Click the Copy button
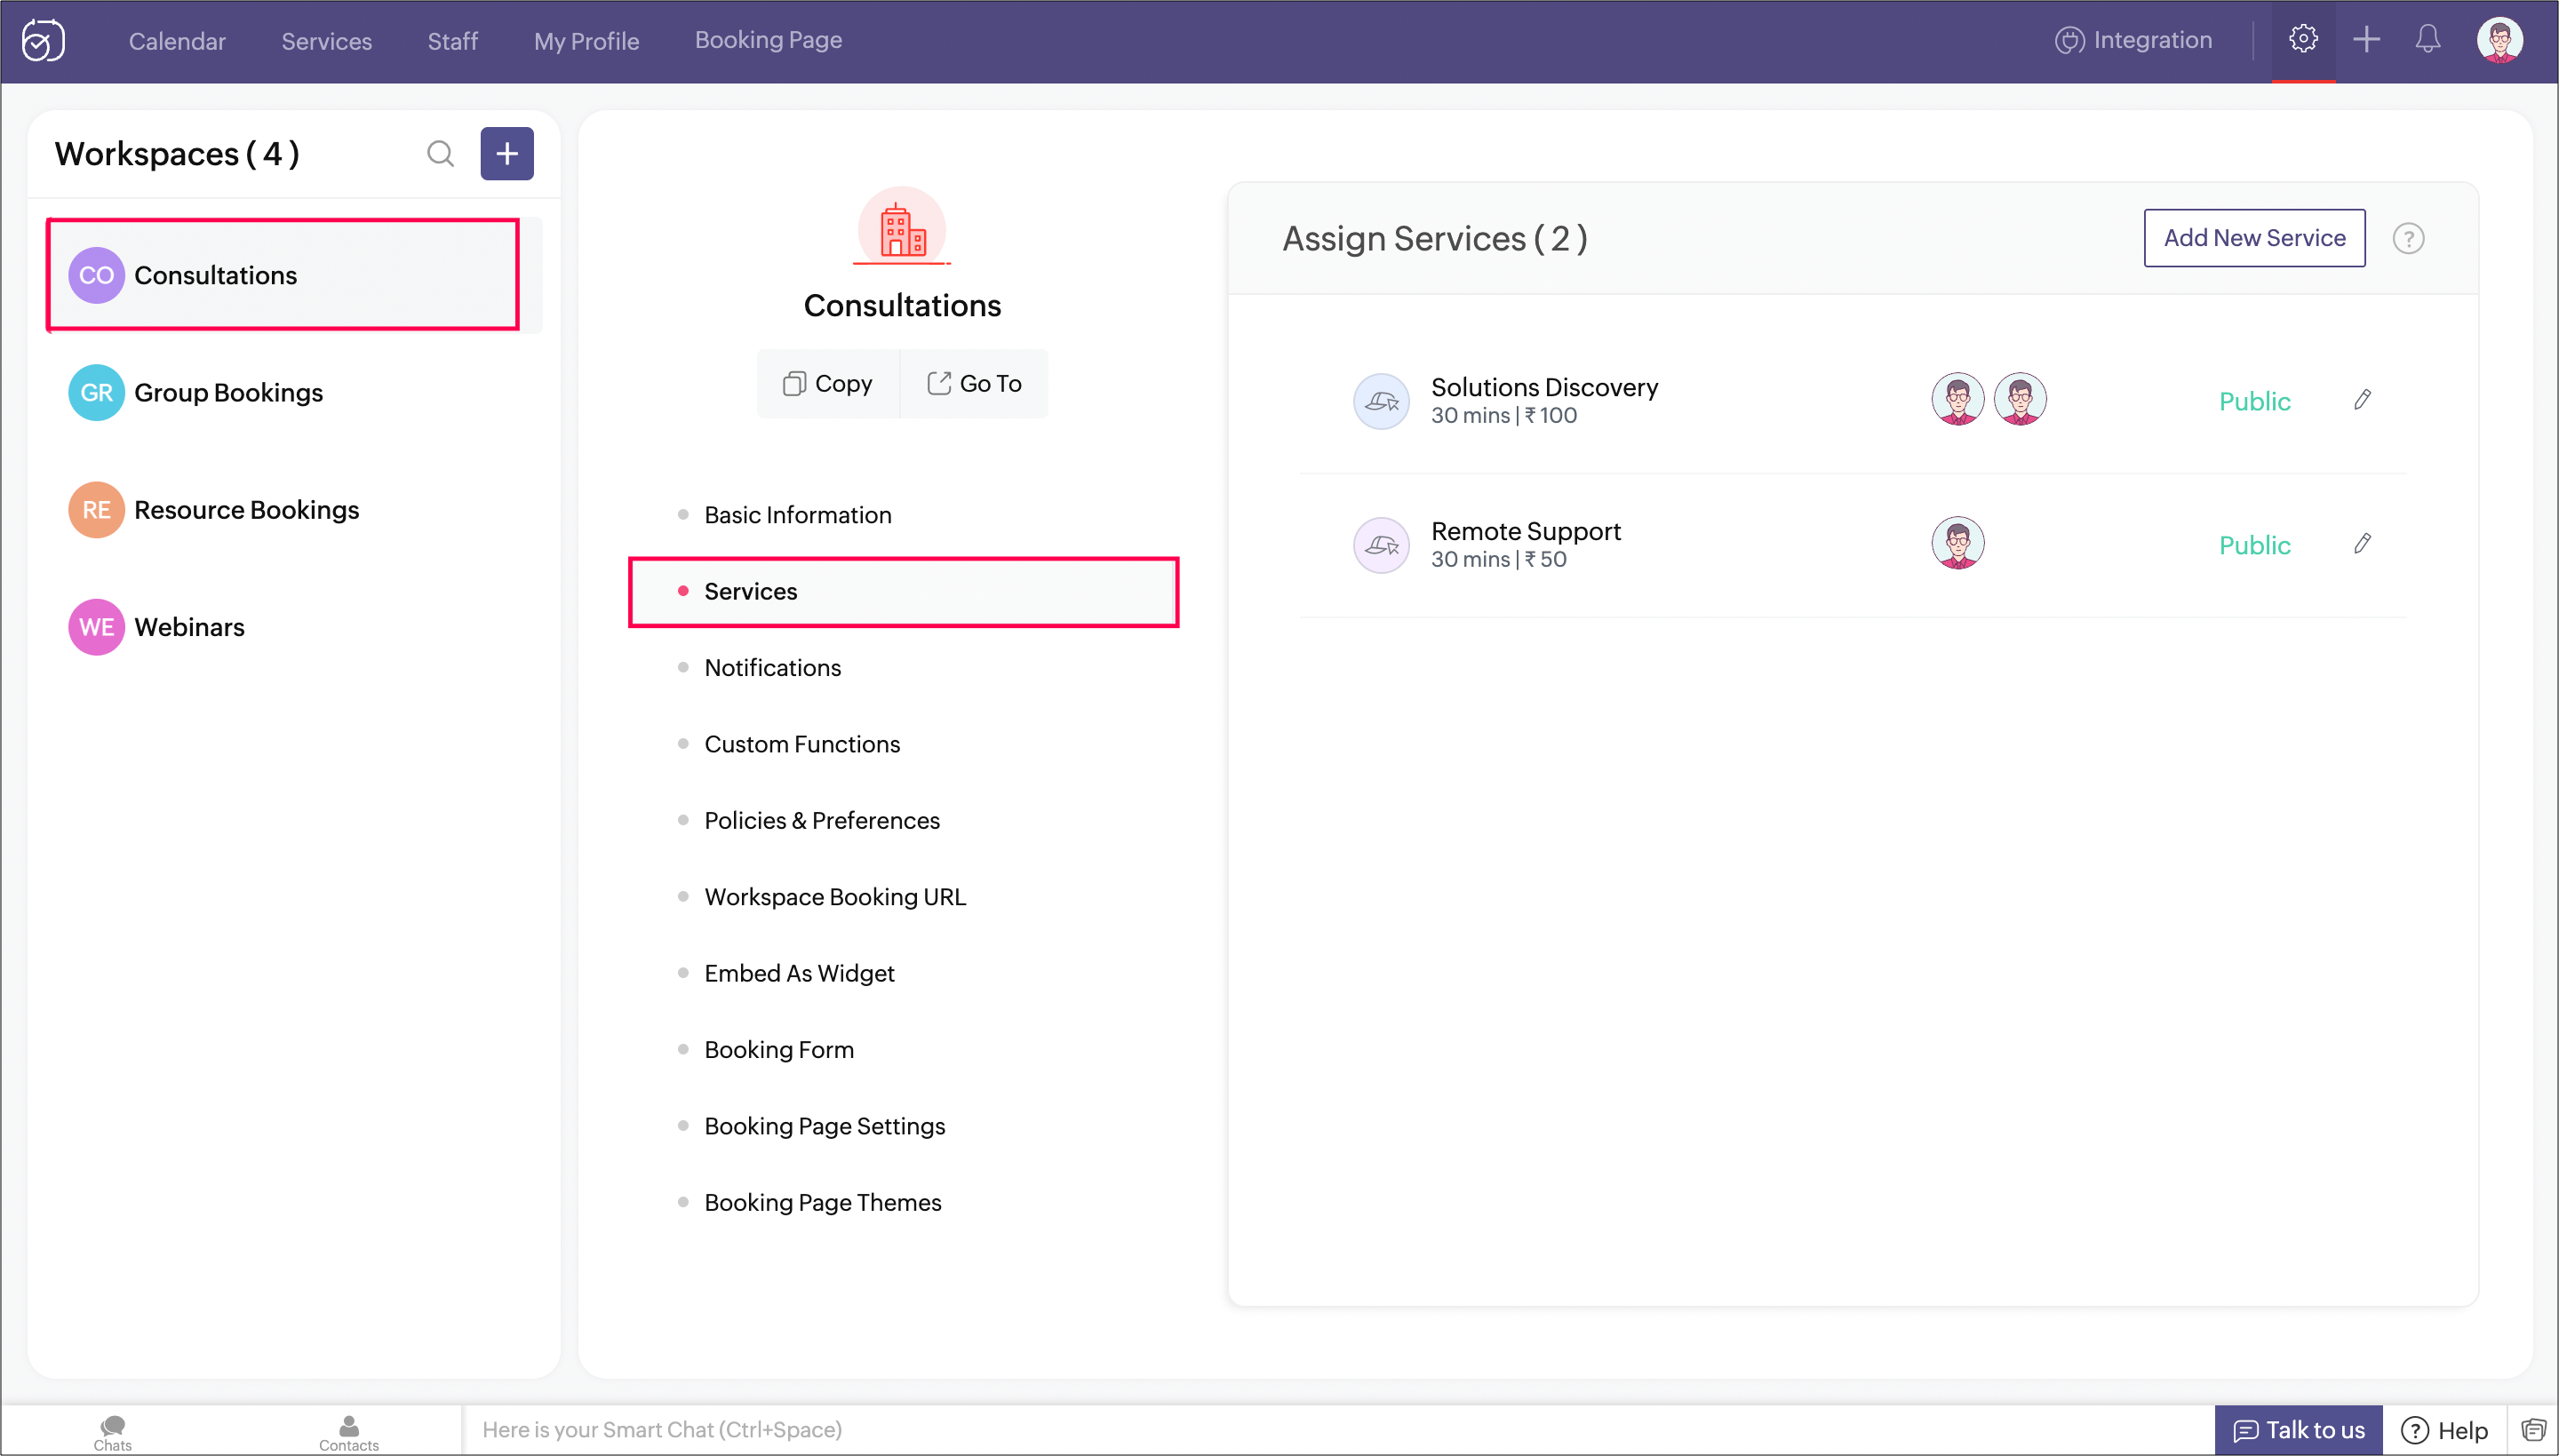Viewport: 2559px width, 1456px height. [x=828, y=383]
